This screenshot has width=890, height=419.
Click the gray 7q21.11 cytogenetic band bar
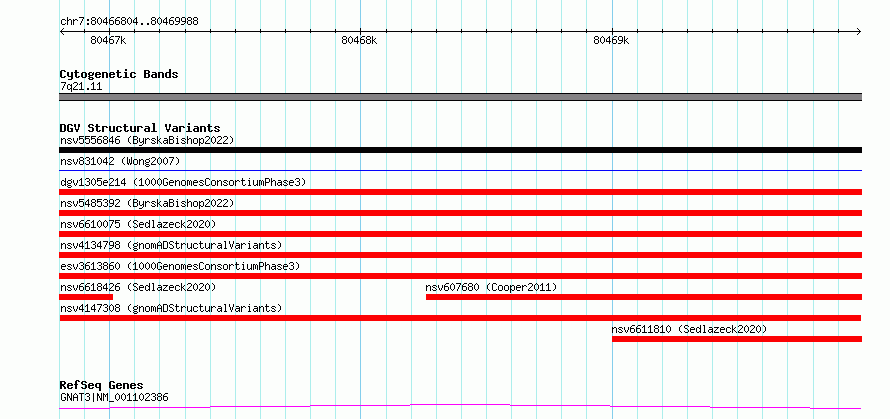coord(460,97)
